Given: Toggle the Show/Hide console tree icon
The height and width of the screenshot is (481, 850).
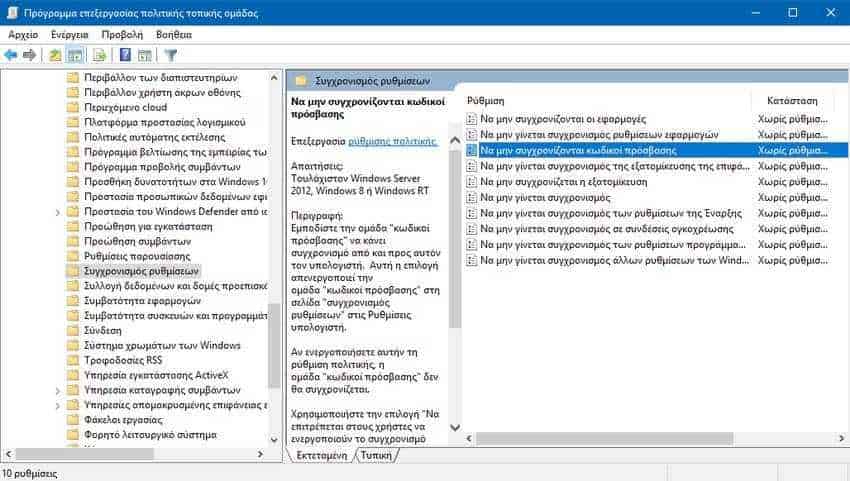Looking at the screenshot, I should pos(75,55).
